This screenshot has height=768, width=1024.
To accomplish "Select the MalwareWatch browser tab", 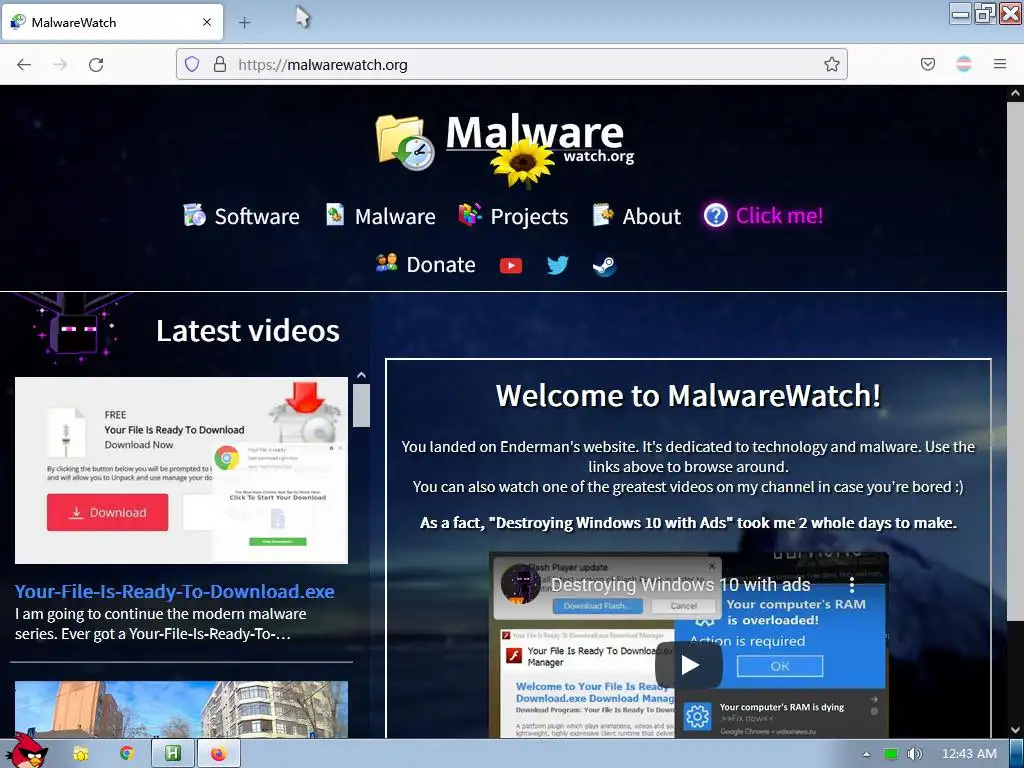I will coord(114,22).
